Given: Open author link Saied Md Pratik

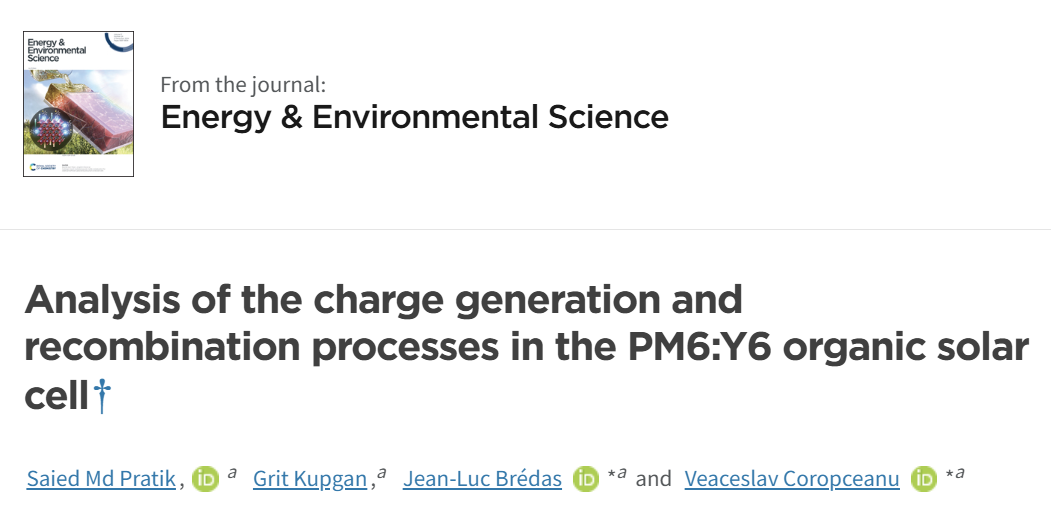Looking at the screenshot, I should [x=101, y=479].
